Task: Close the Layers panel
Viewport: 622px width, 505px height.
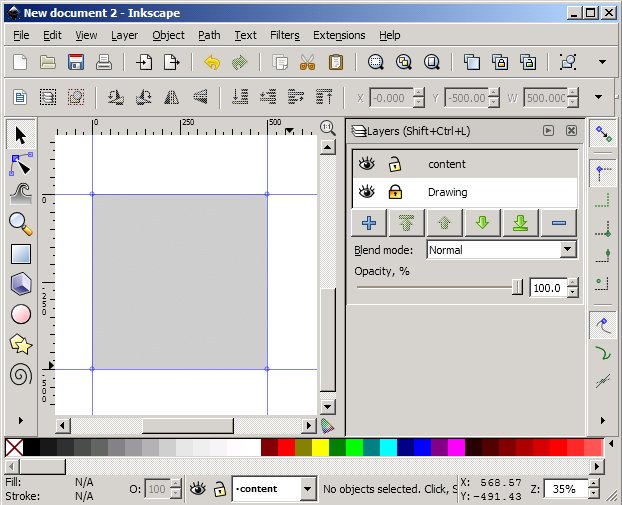Action: coord(571,131)
